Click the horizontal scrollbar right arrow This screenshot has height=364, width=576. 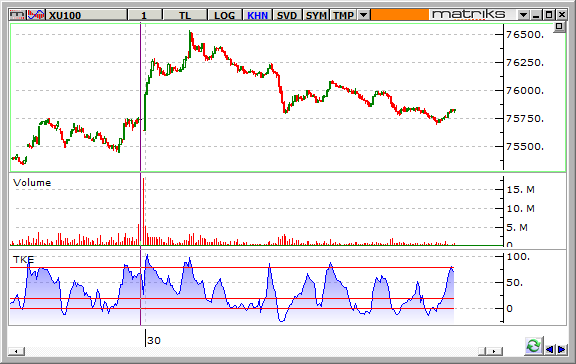coord(494,352)
